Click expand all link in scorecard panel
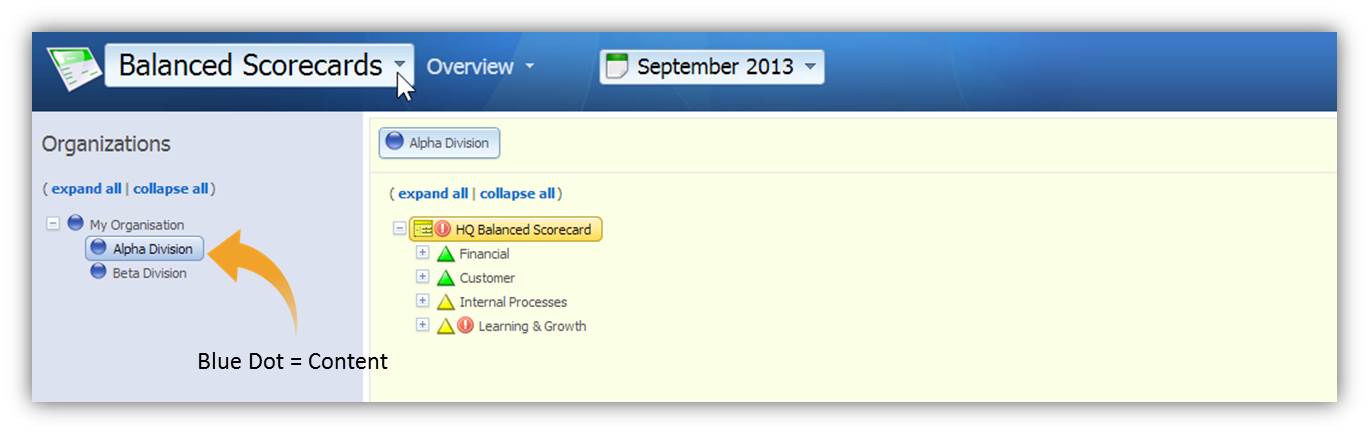The width and height of the screenshot is (1369, 434). 433,194
